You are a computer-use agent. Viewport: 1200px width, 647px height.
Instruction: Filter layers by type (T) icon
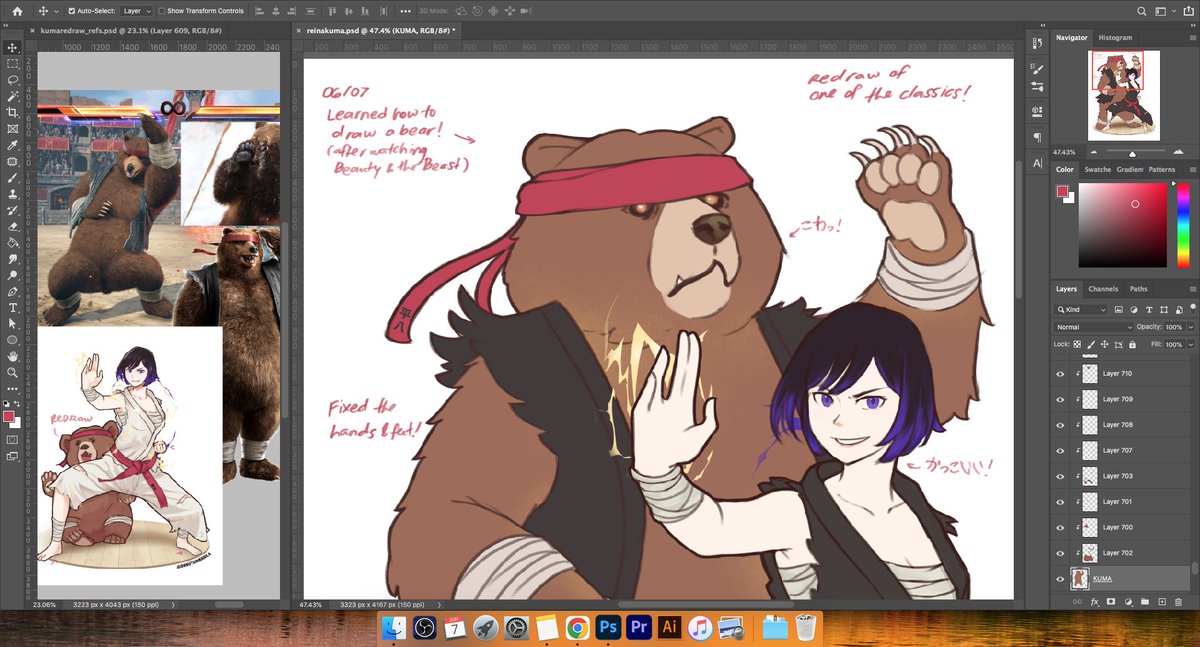pyautogui.click(x=1149, y=310)
